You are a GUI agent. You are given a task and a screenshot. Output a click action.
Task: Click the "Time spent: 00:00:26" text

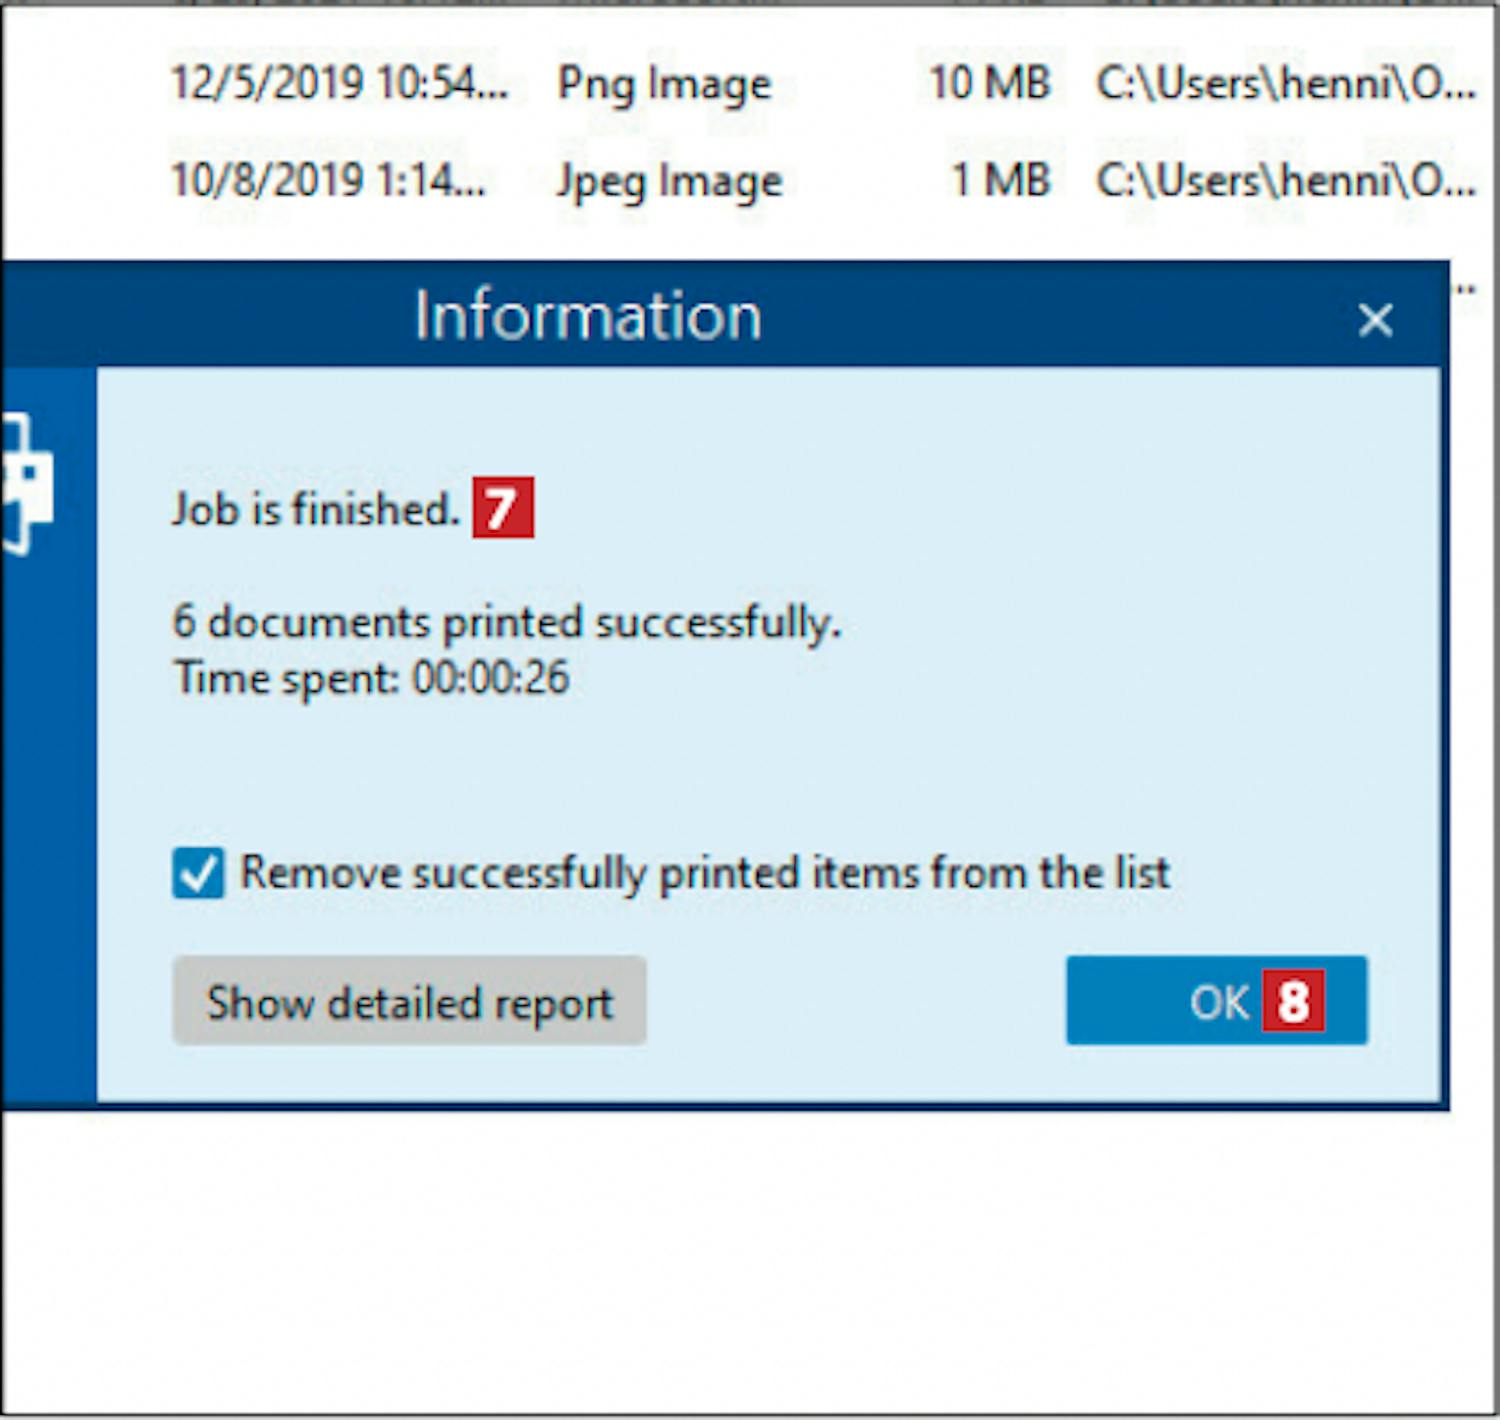point(371,678)
